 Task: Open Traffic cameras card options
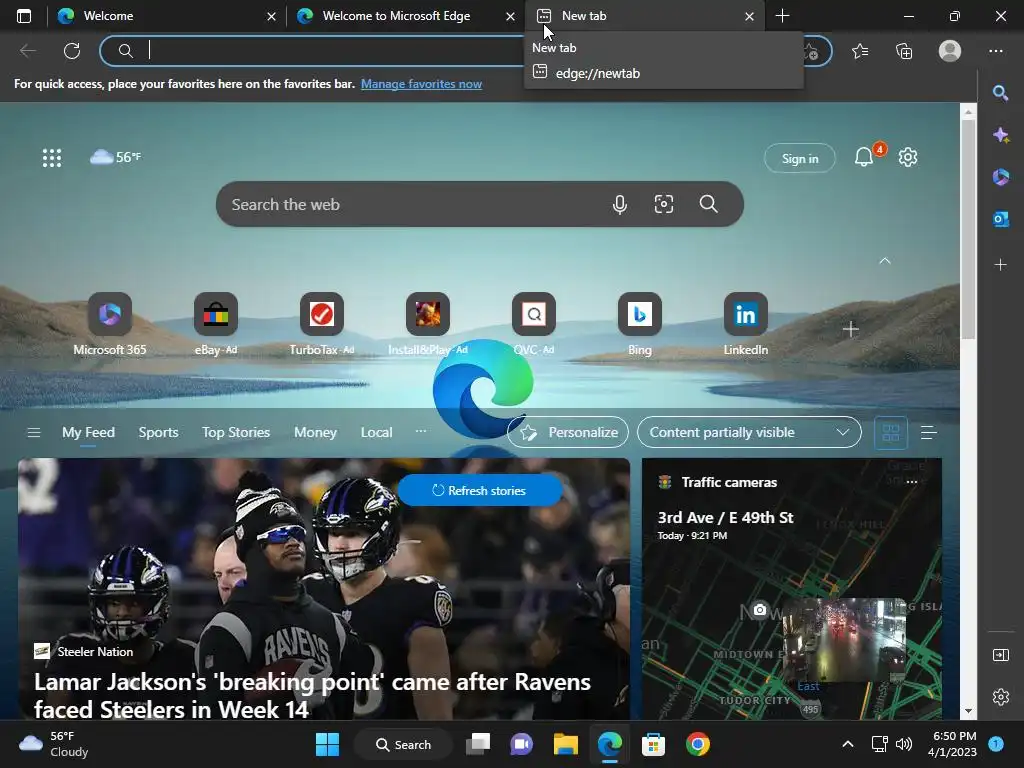tap(912, 482)
